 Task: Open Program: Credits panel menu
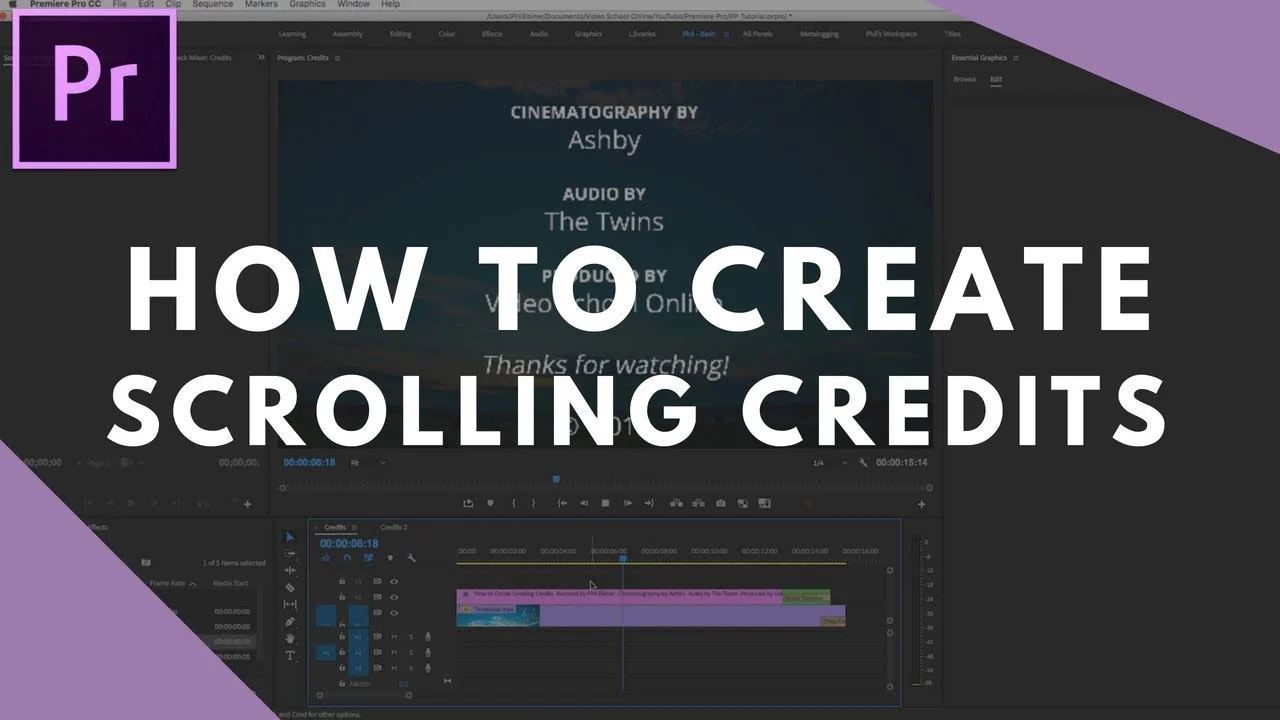pos(337,59)
